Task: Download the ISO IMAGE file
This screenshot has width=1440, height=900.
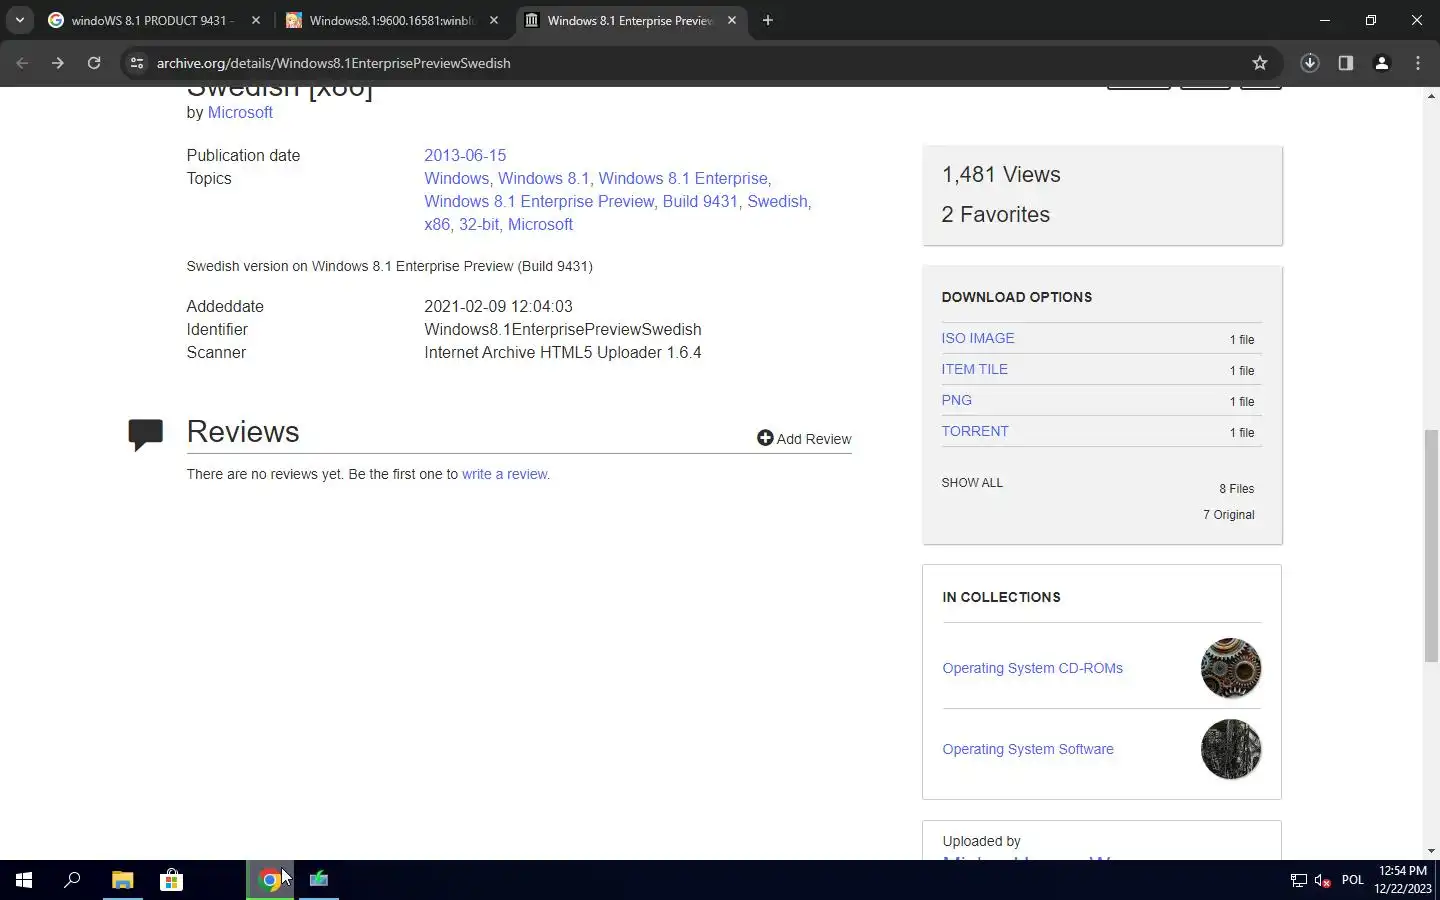Action: (978, 338)
